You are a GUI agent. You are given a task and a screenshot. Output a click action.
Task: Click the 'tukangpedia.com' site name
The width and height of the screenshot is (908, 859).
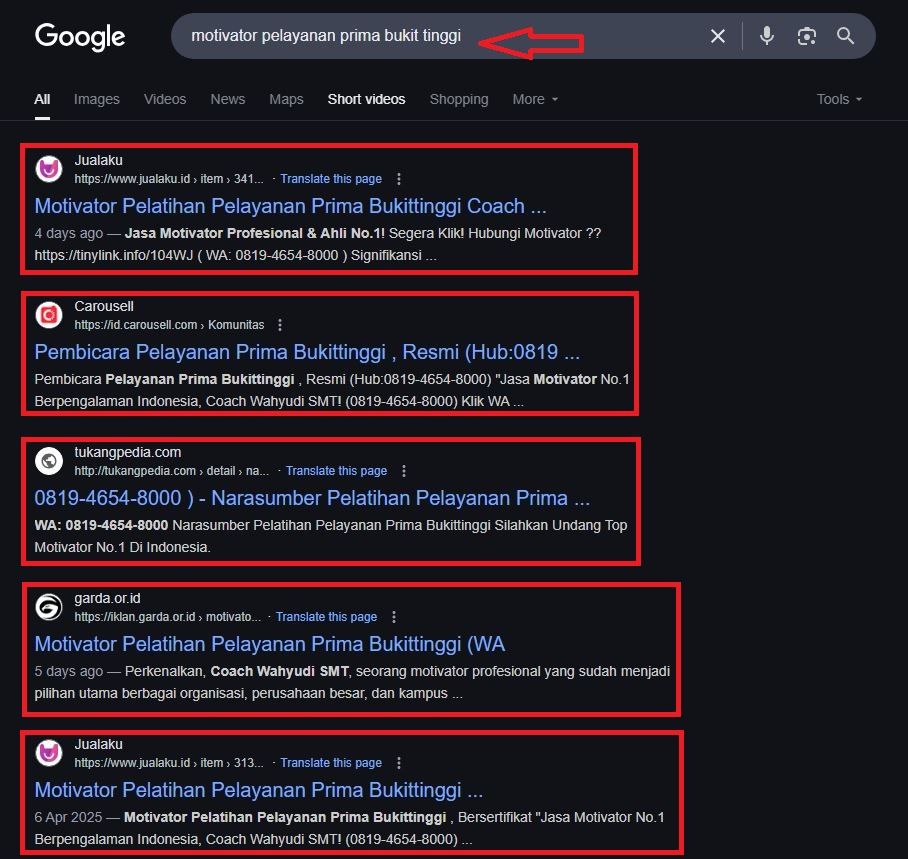click(127, 452)
